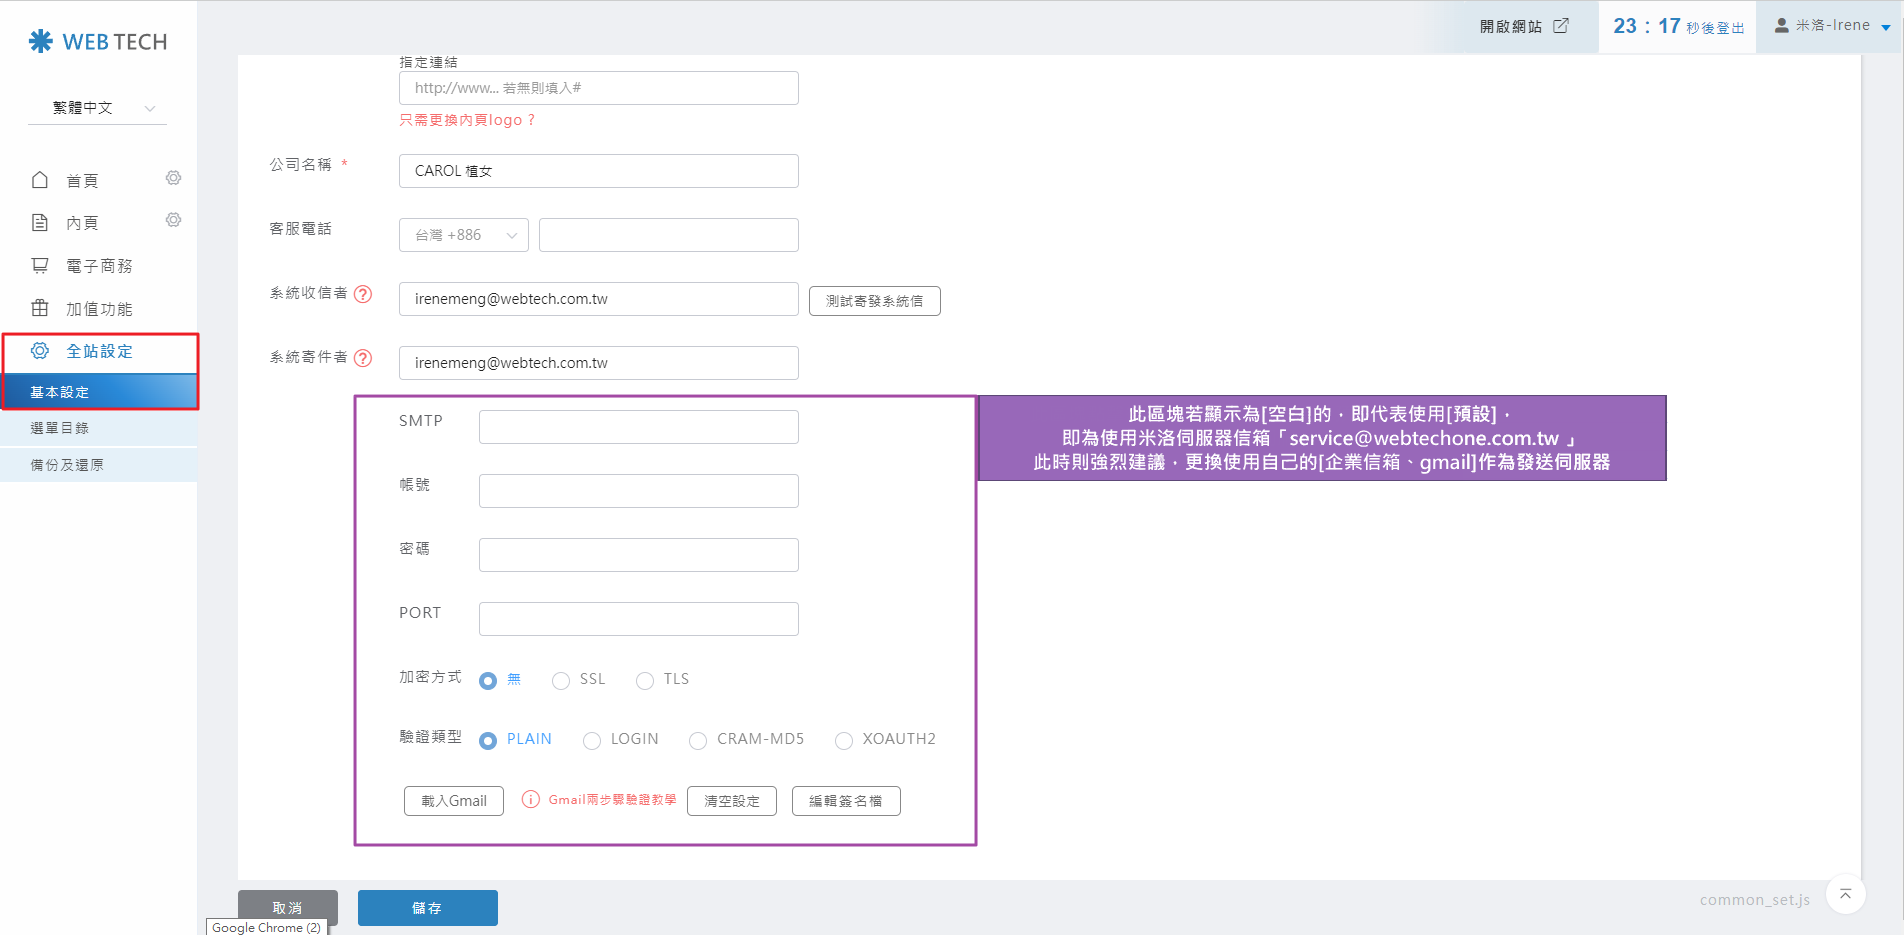
Task: Open the 繁體中文 language dropdown
Action: click(98, 108)
